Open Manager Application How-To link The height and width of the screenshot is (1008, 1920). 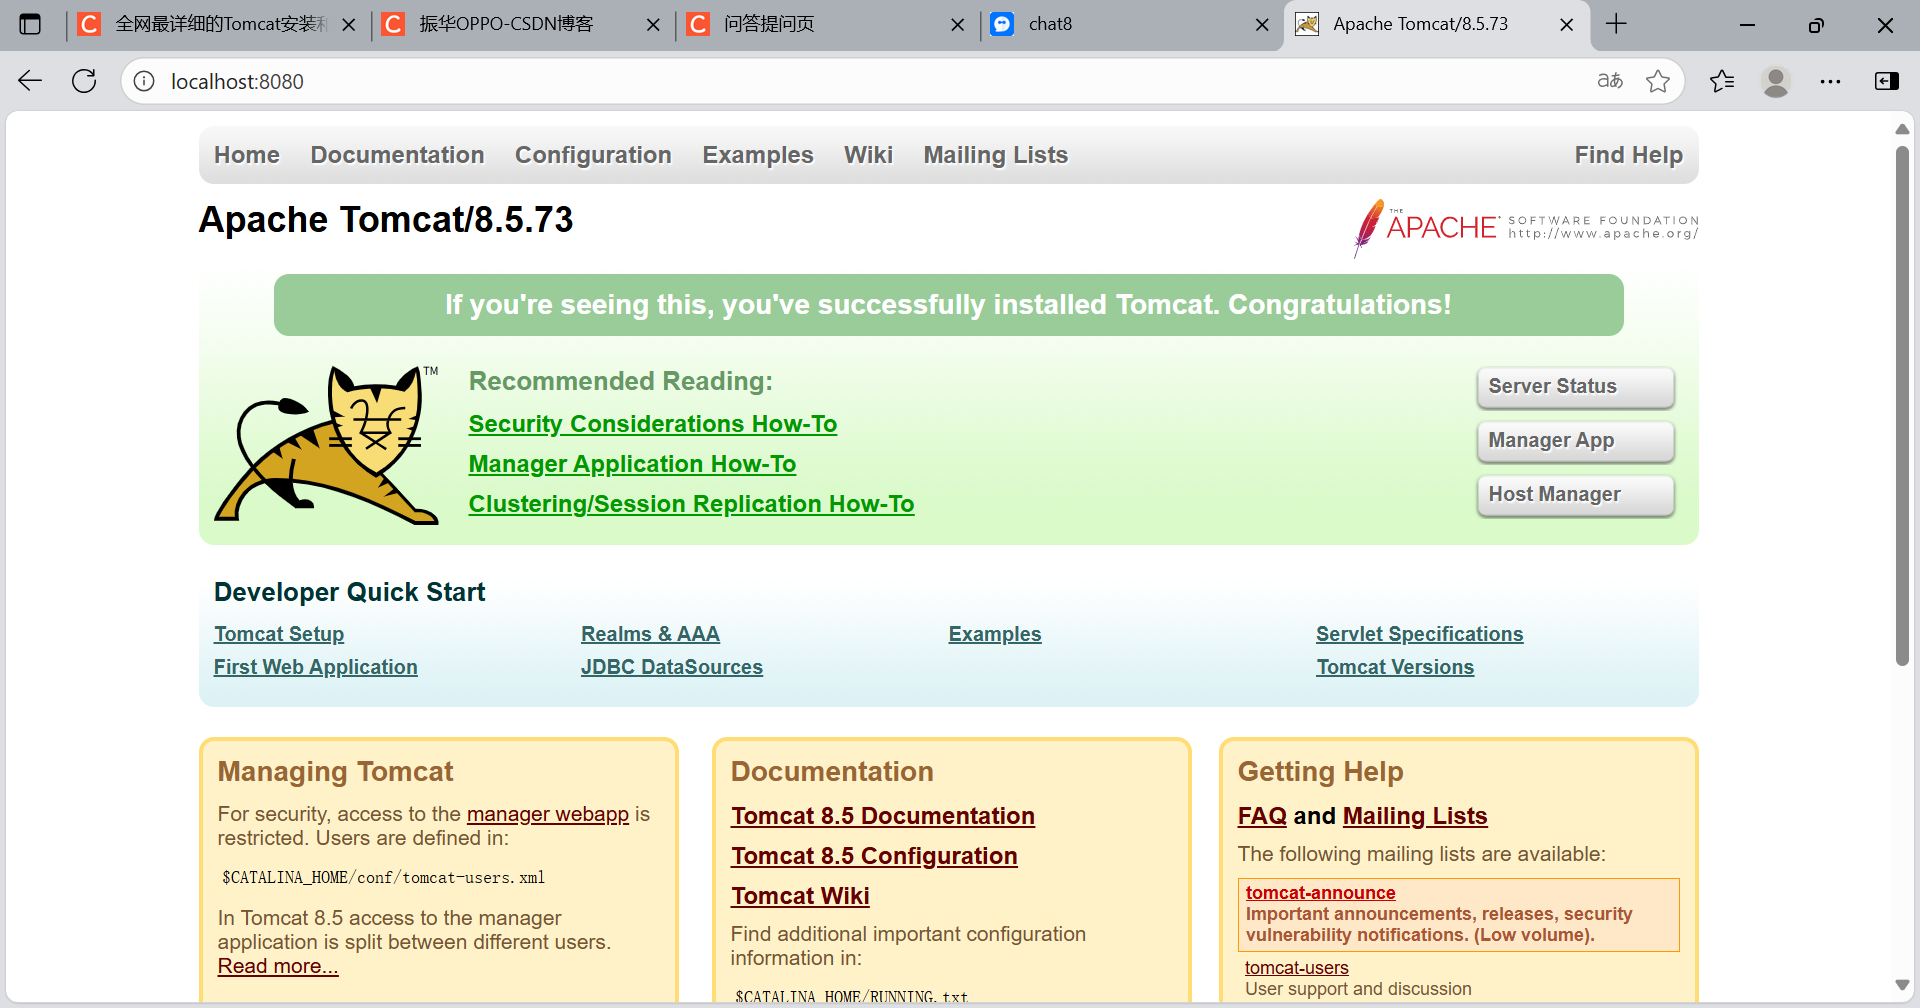pyautogui.click(x=632, y=464)
